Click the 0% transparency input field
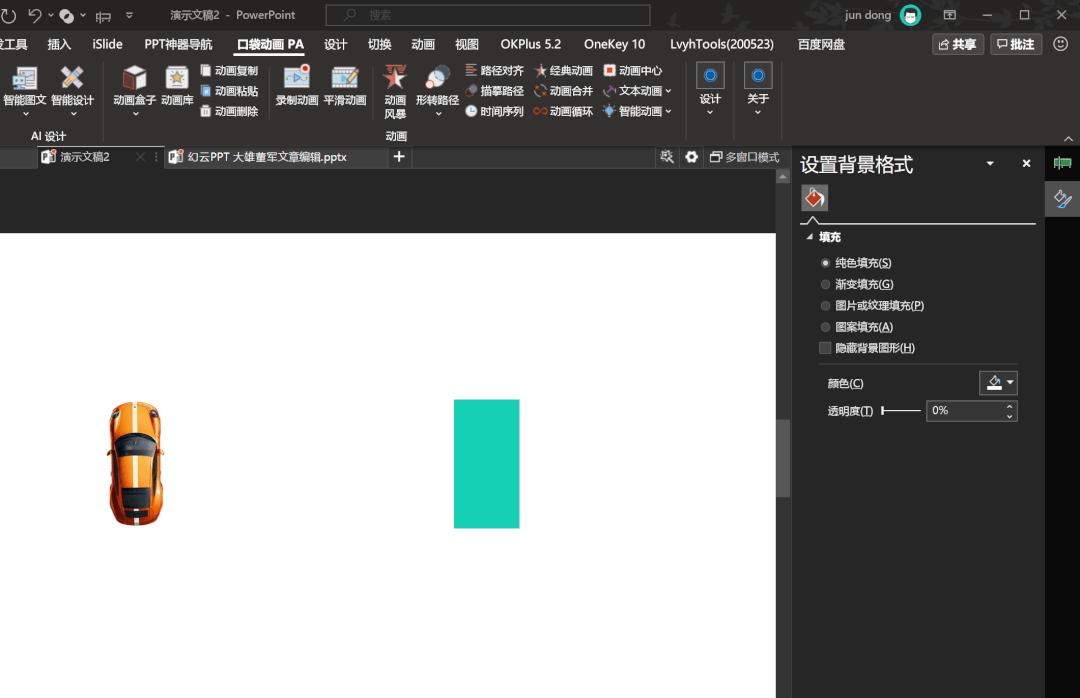1080x698 pixels. [x=965, y=410]
